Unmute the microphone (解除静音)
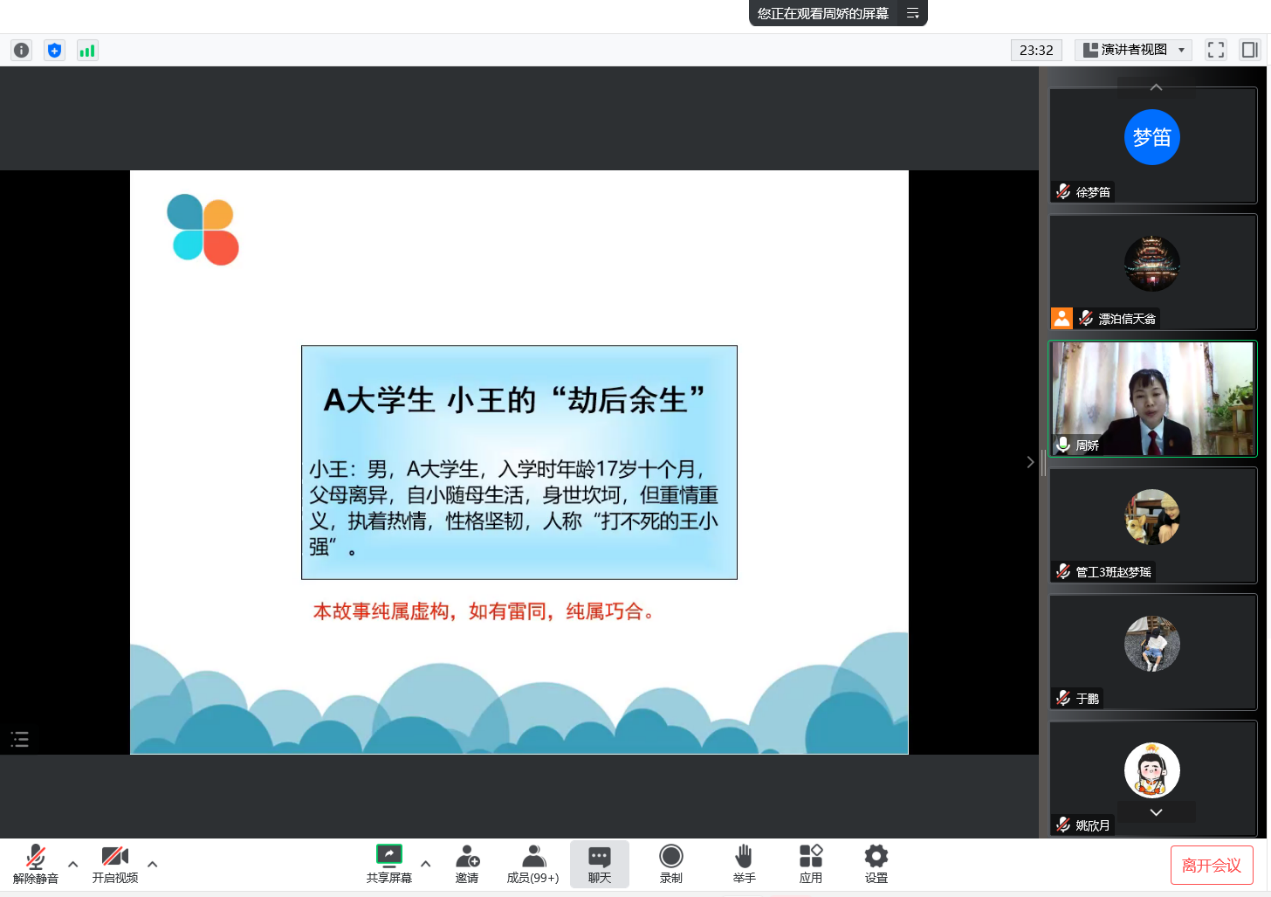Screen dimensions: 1271x897 pos(36,864)
